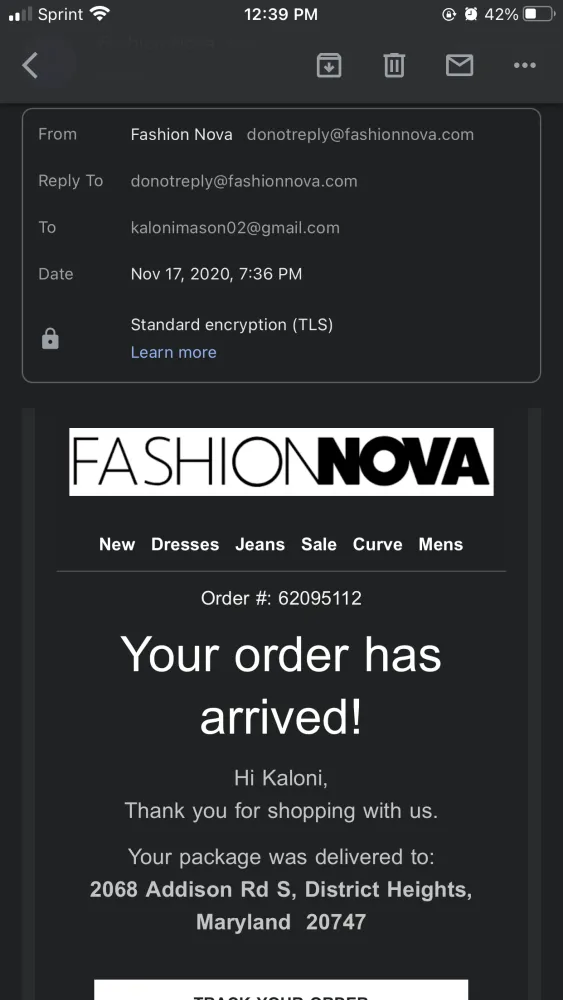This screenshot has height=1000, width=563.
Task: Open the Dresses category link
Action: point(185,544)
